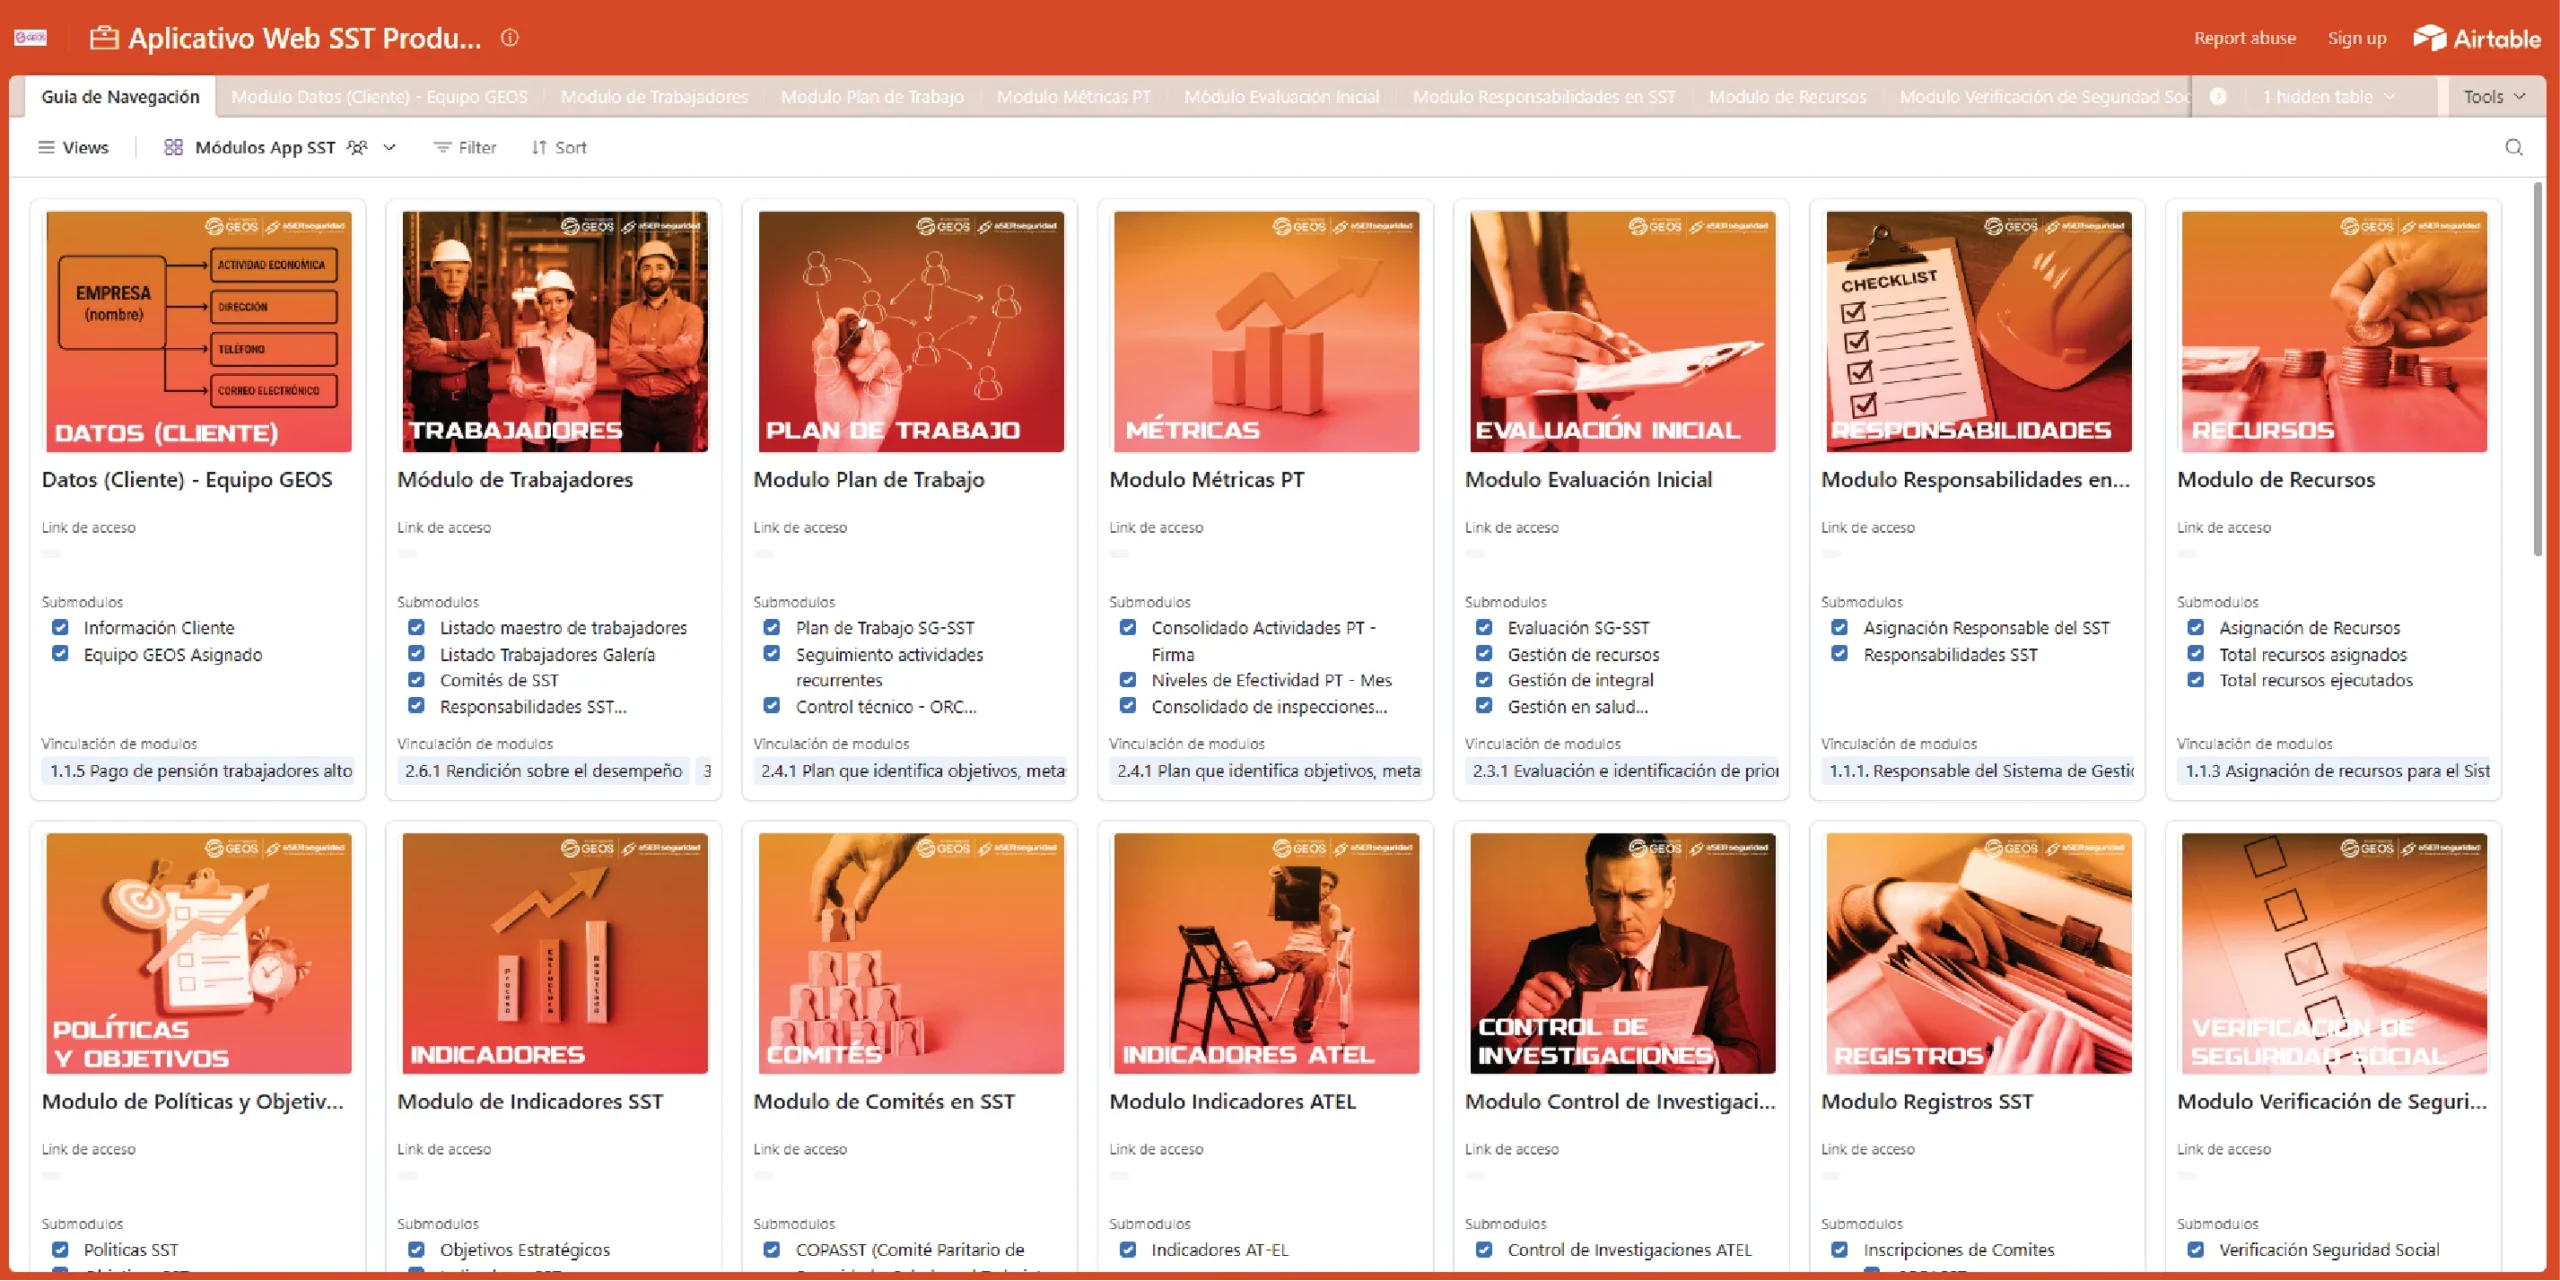
Task: Click the Sort arrows icon
Action: 539,147
